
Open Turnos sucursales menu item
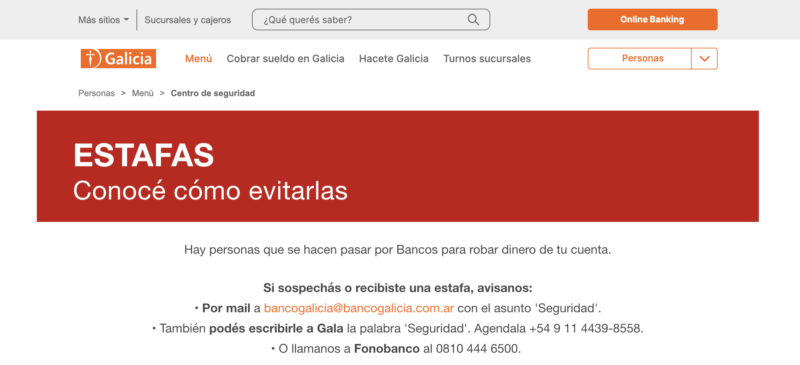(x=487, y=59)
